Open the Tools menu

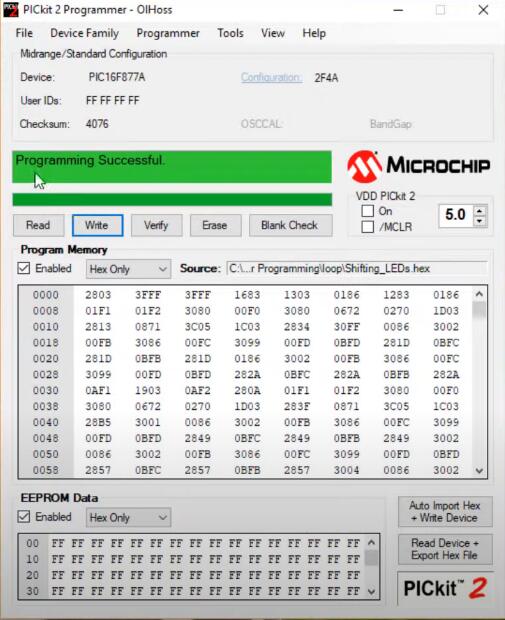tap(230, 33)
